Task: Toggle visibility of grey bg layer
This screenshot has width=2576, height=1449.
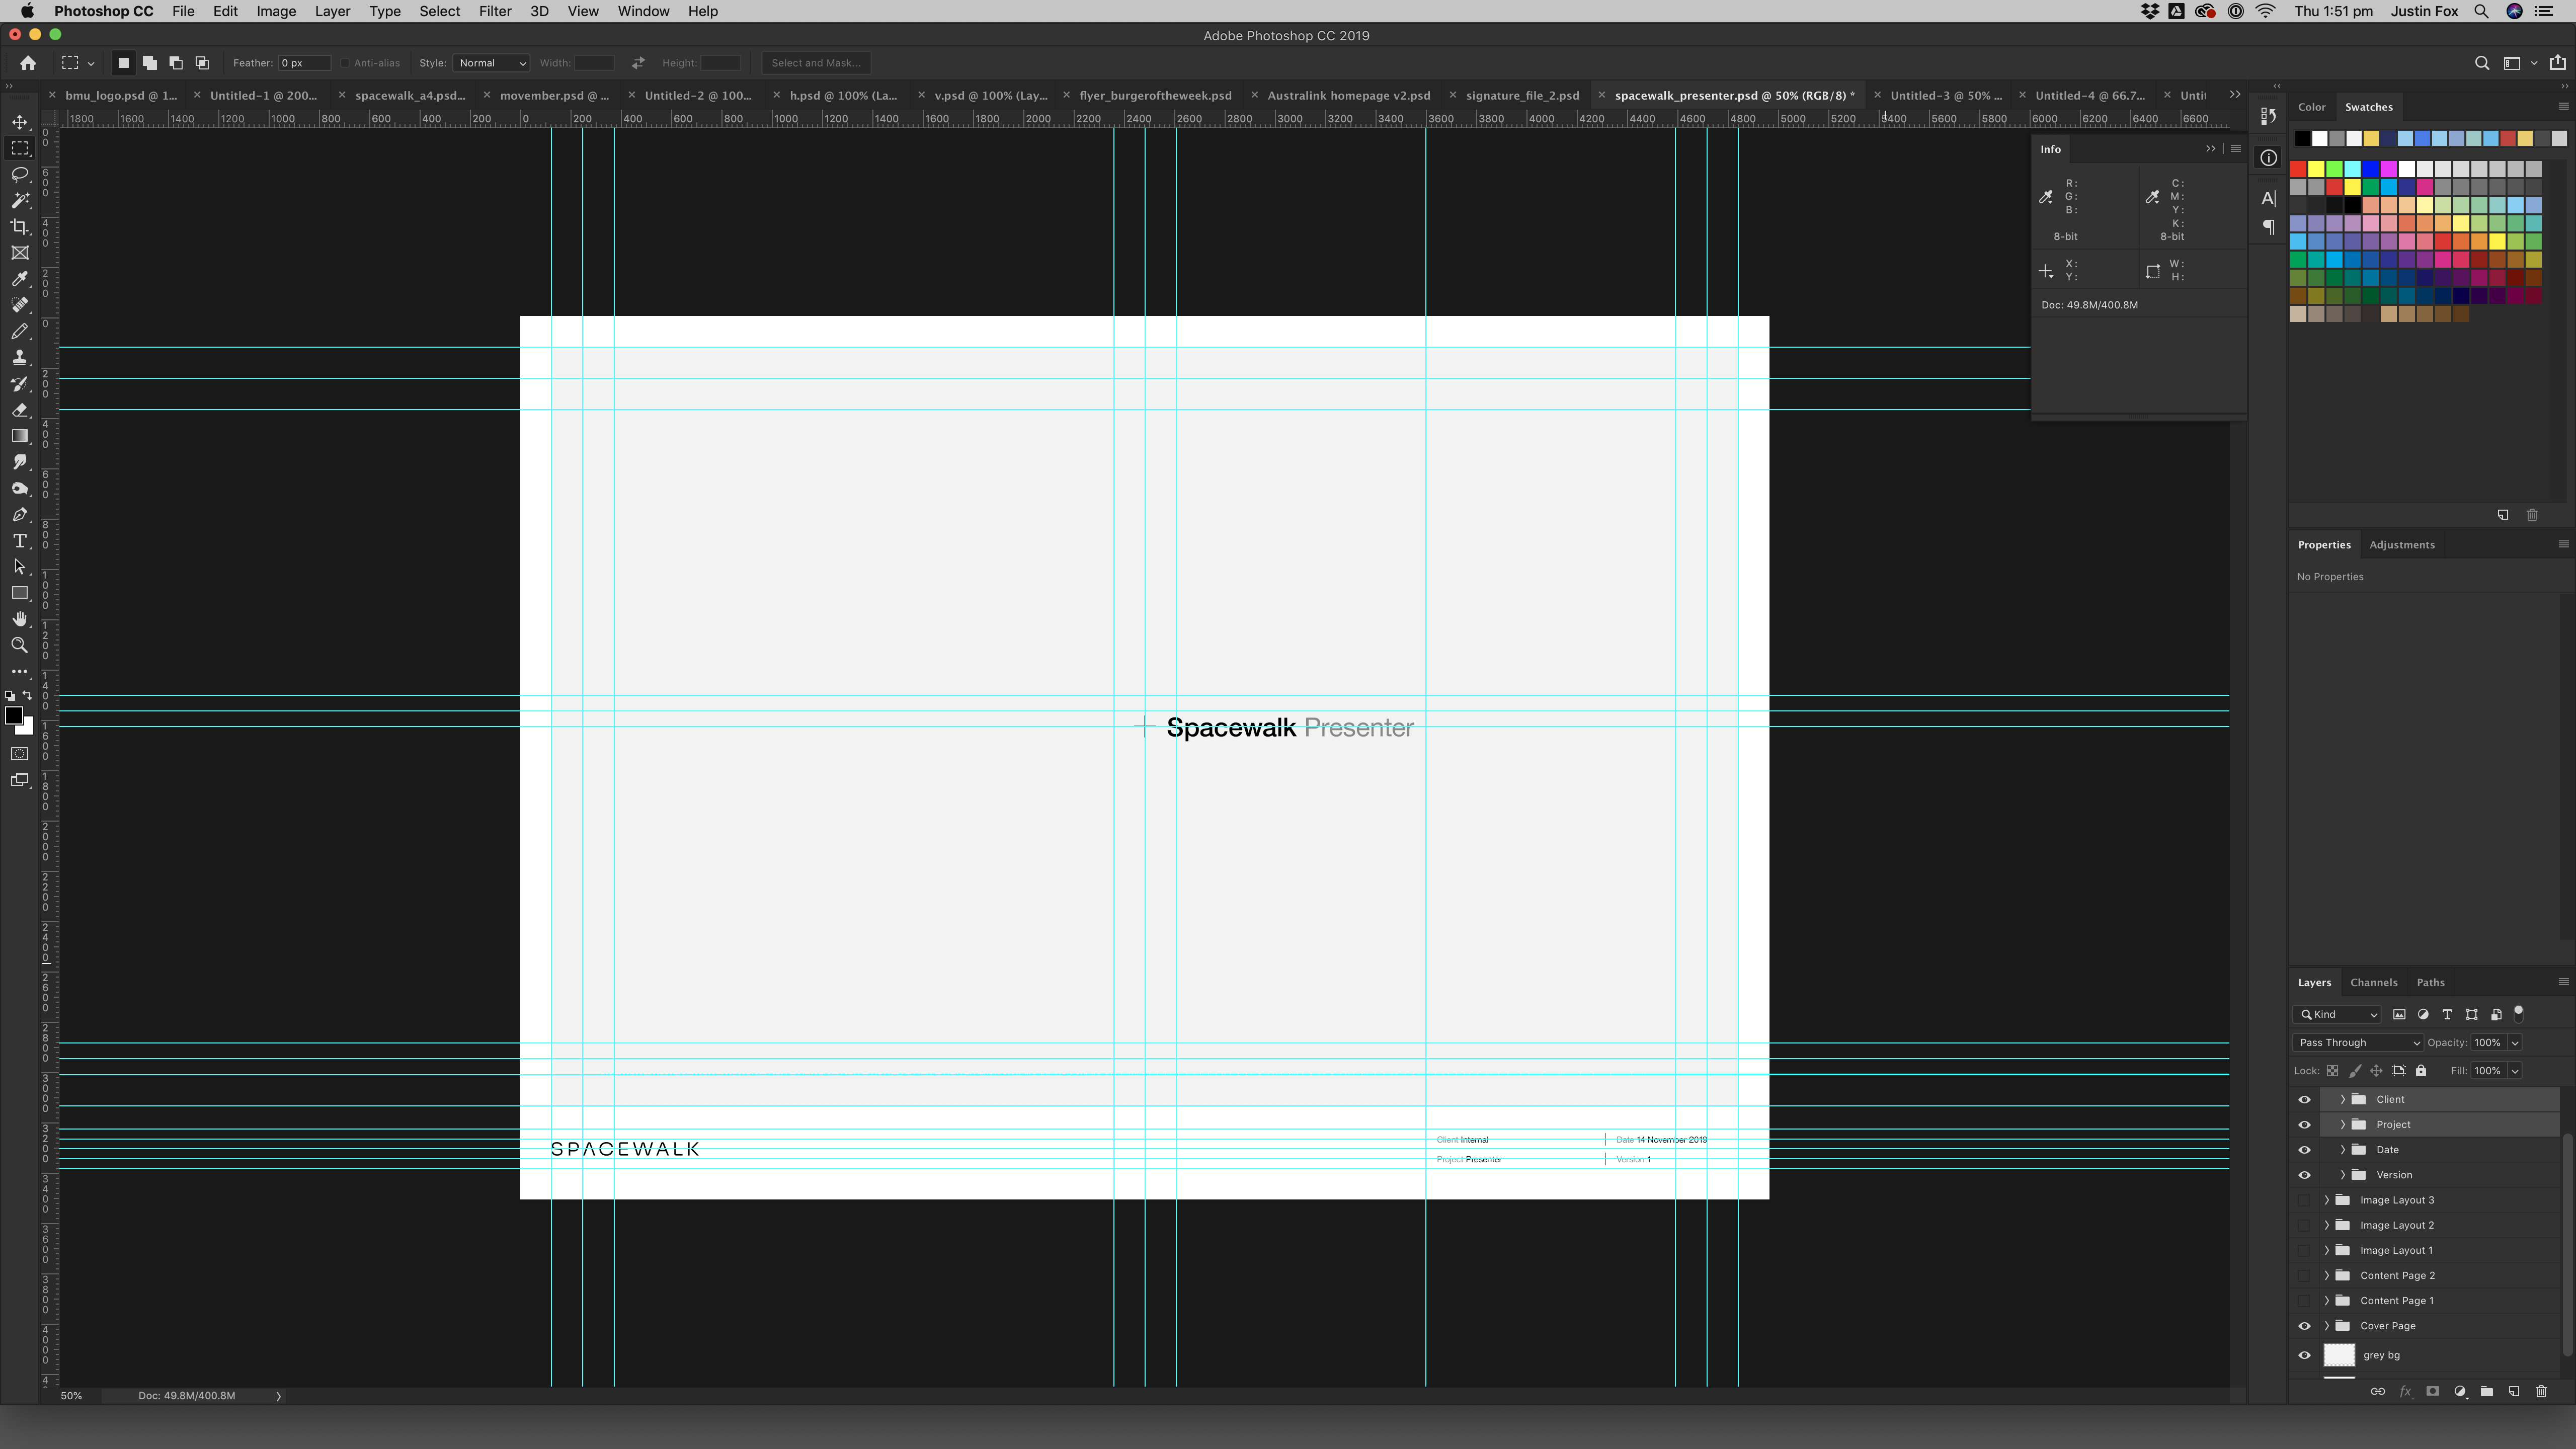Action: tap(2303, 1353)
